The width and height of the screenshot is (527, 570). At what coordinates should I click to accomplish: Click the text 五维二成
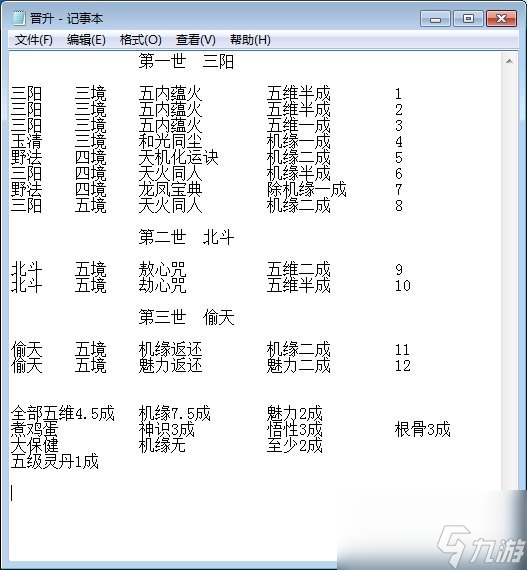point(298,269)
